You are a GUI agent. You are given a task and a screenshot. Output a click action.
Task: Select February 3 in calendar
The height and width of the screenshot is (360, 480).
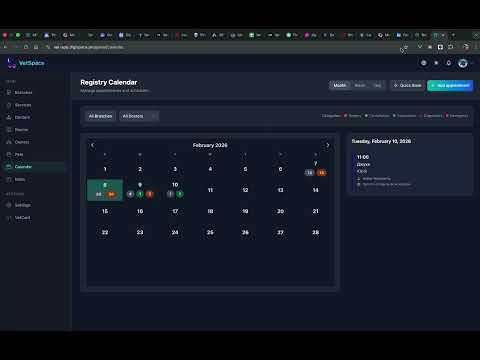point(175,169)
